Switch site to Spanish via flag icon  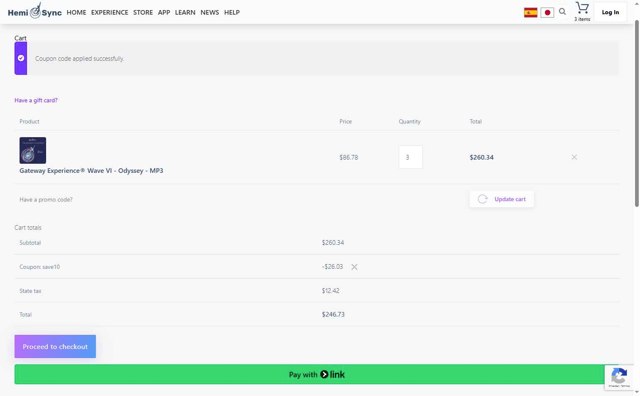pos(531,13)
